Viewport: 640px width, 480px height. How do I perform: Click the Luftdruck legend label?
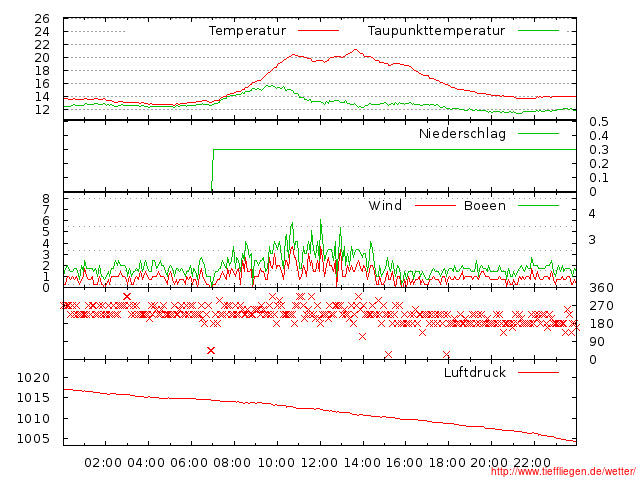point(475,372)
